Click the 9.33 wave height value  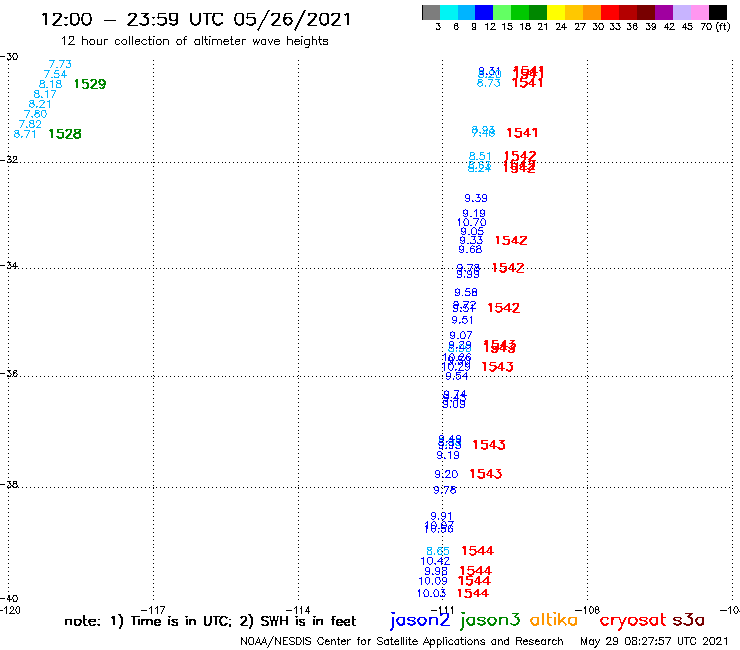pyautogui.click(x=471, y=240)
